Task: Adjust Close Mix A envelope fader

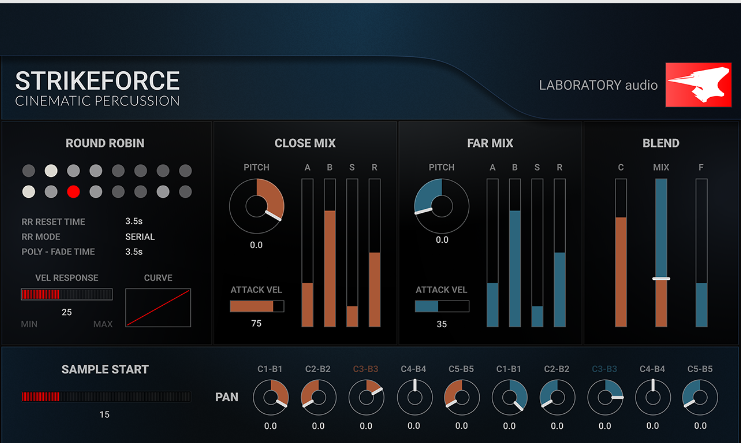Action: tap(307, 252)
